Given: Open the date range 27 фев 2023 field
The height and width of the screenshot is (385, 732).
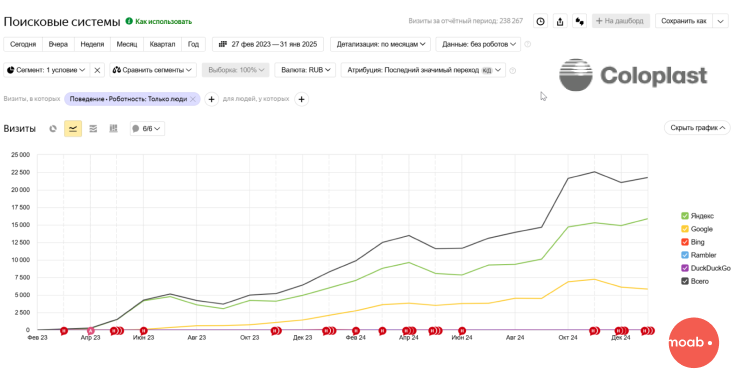Looking at the screenshot, I should coord(268,44).
